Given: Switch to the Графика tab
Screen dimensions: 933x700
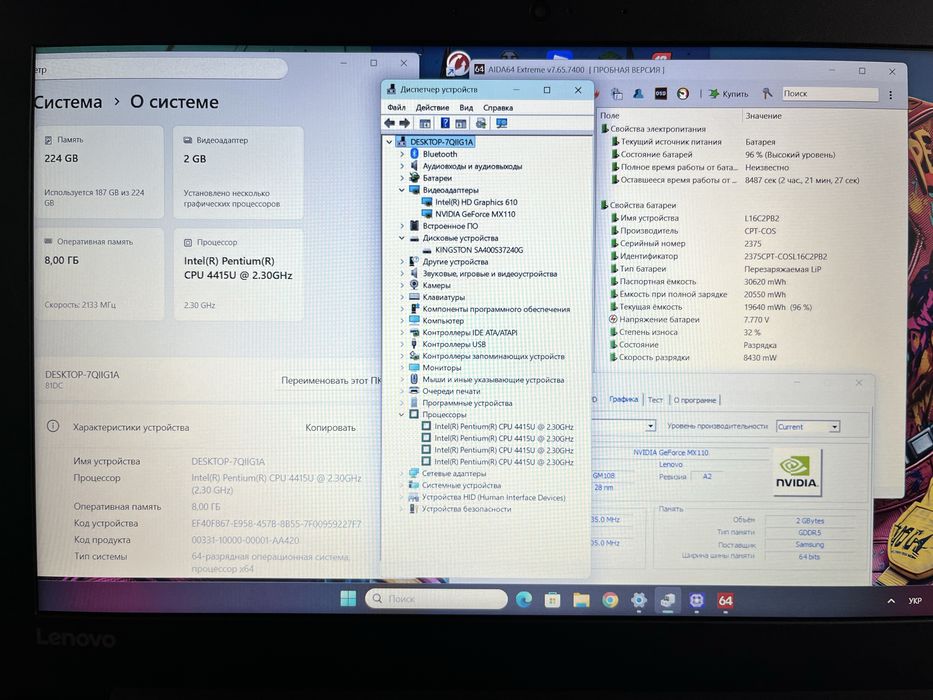Looking at the screenshot, I should (624, 399).
